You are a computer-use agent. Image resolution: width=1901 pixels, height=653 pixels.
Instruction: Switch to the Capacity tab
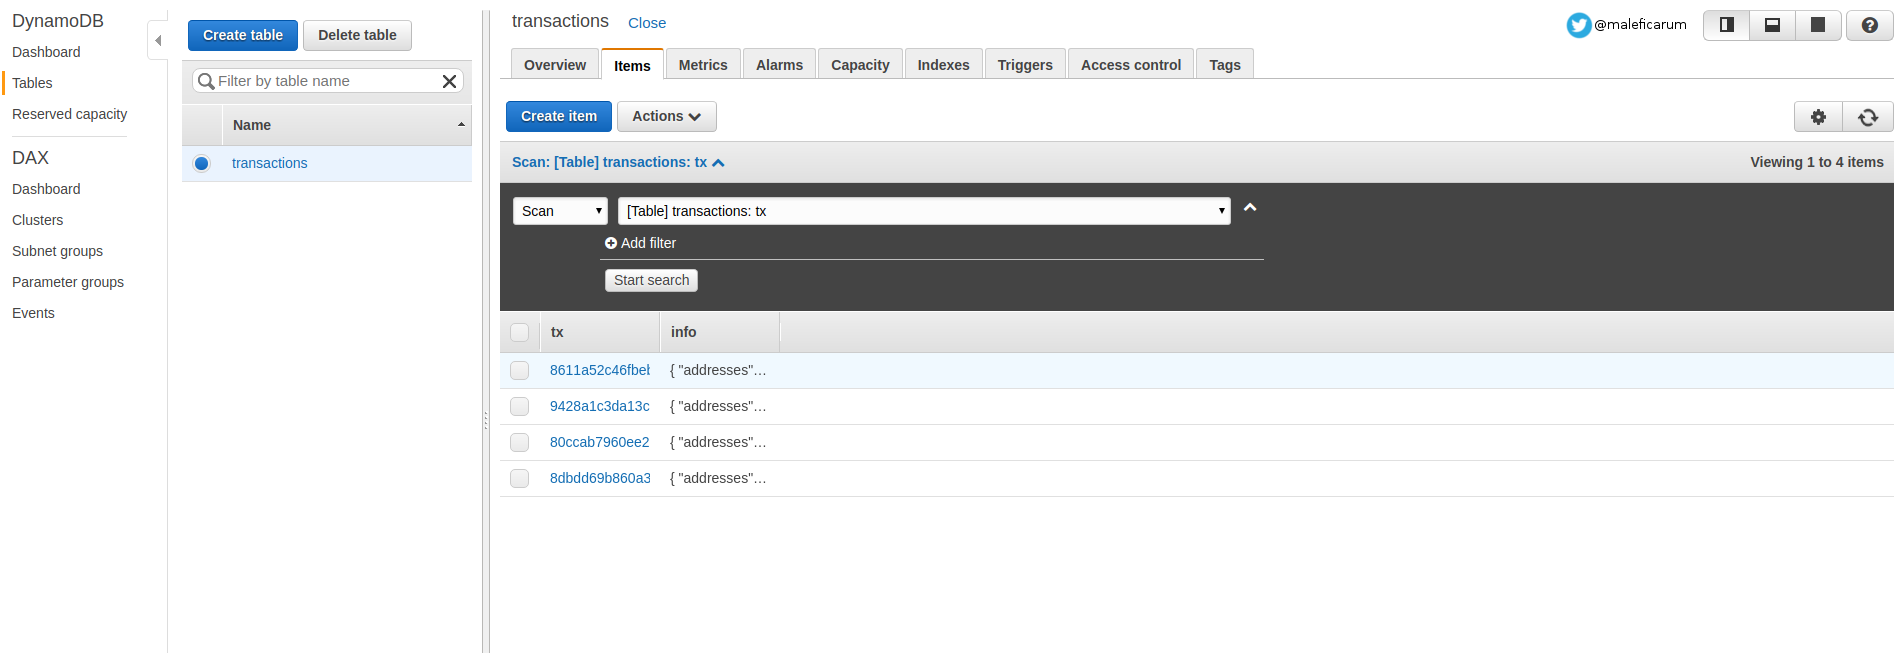coord(860,65)
